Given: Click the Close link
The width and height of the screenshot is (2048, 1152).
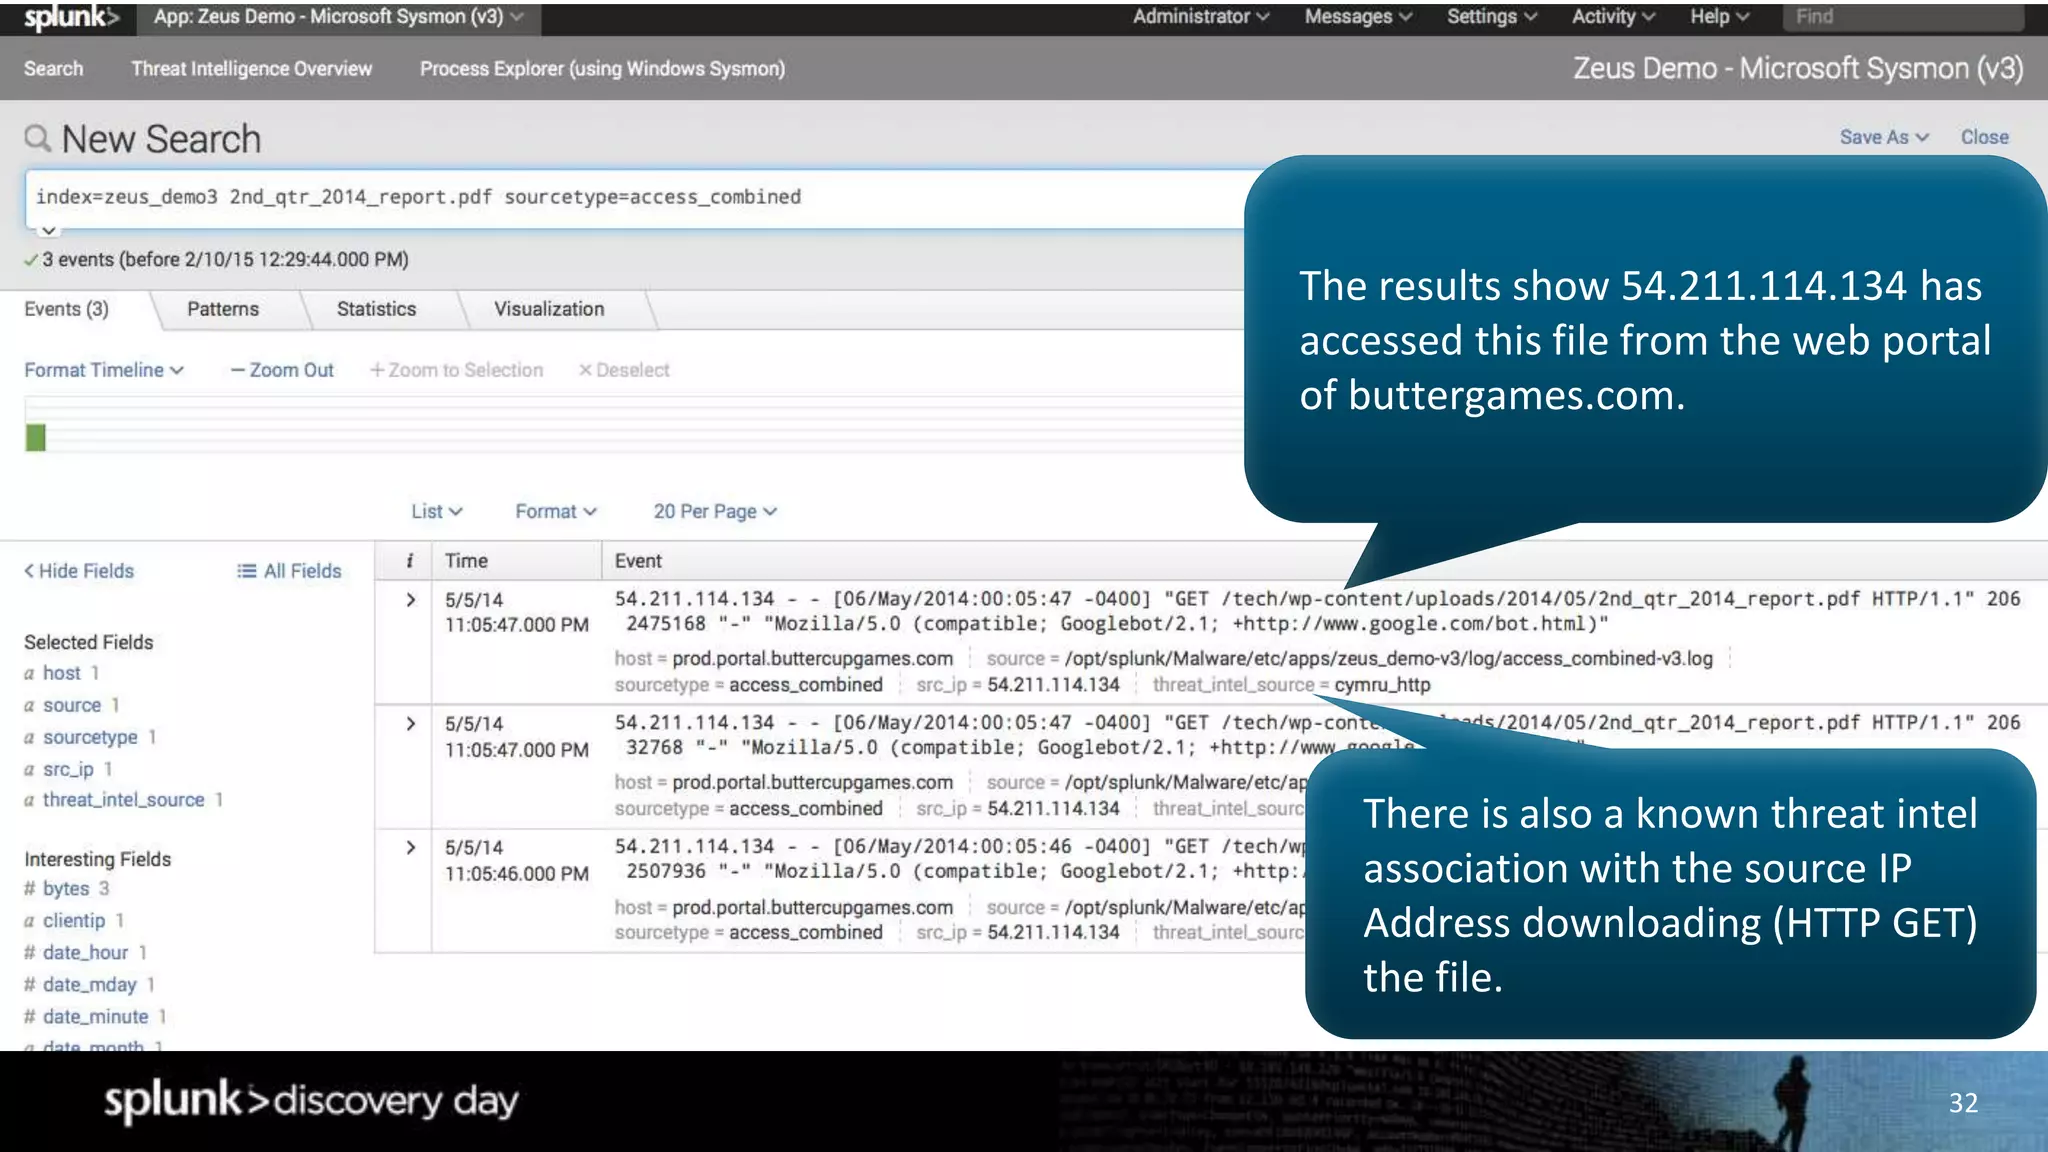Looking at the screenshot, I should 1984,137.
